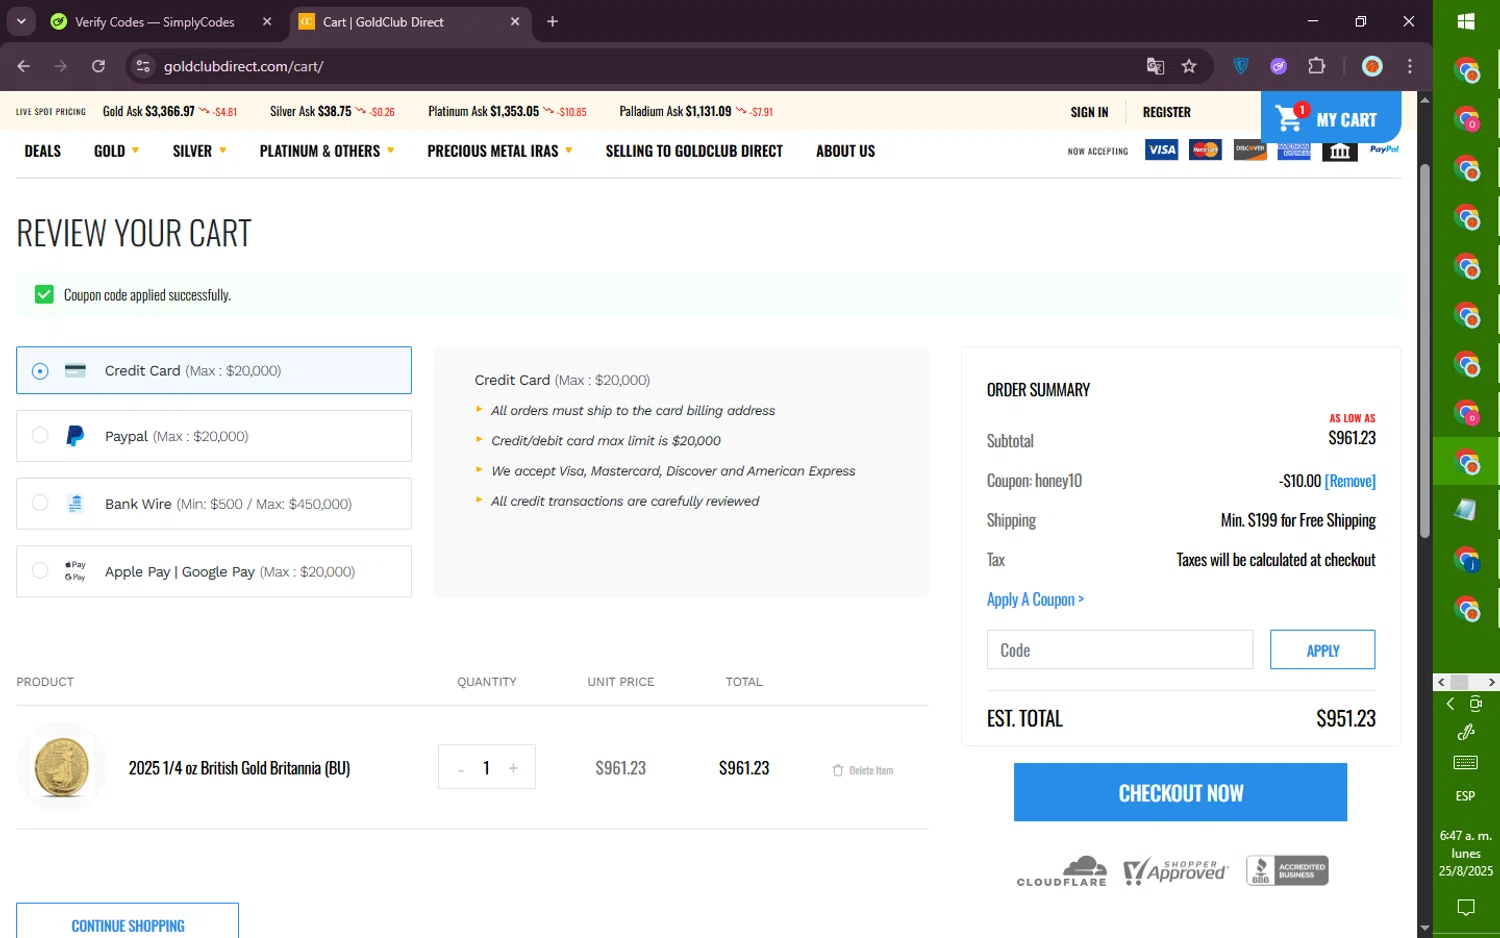Open the tab search dropdown arrow

click(x=21, y=21)
